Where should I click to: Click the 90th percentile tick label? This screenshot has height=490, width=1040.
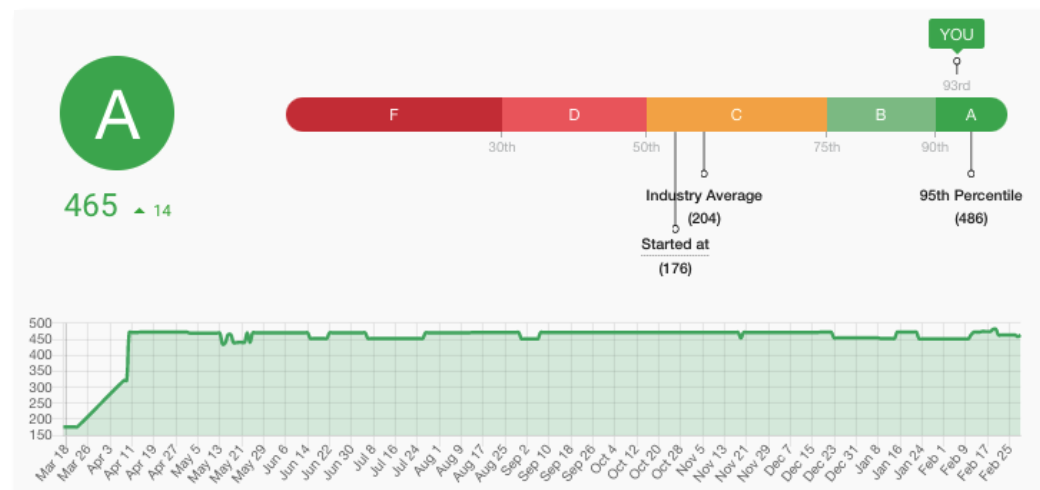click(x=935, y=147)
